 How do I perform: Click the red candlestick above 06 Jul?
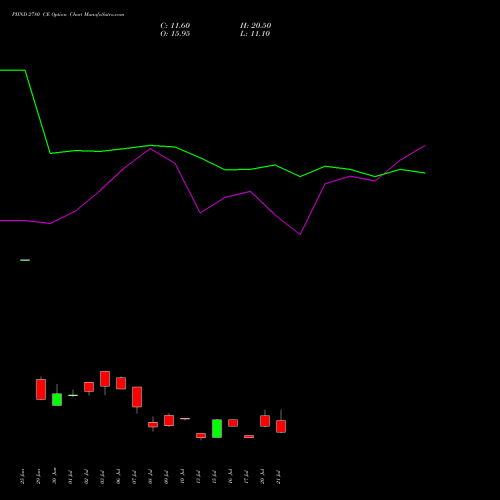click(x=121, y=383)
